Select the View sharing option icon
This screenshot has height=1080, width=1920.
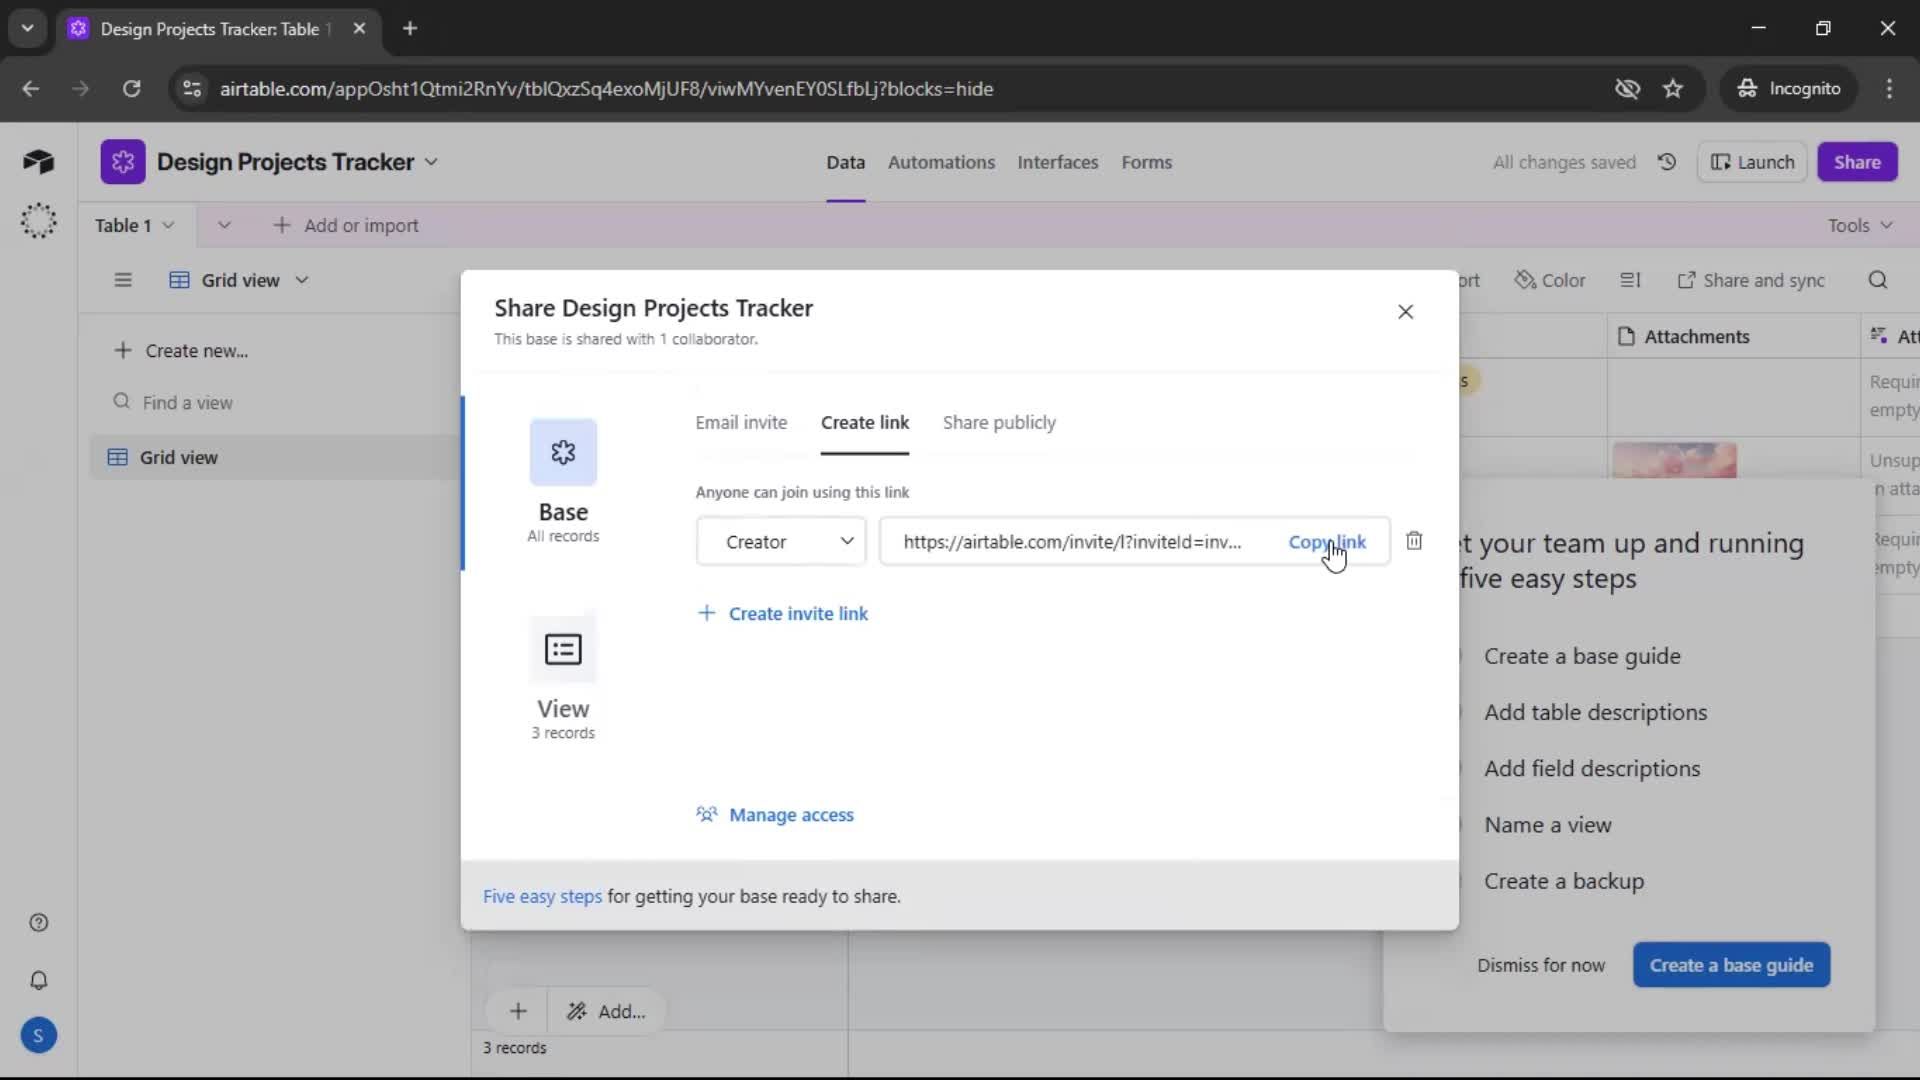(x=563, y=649)
